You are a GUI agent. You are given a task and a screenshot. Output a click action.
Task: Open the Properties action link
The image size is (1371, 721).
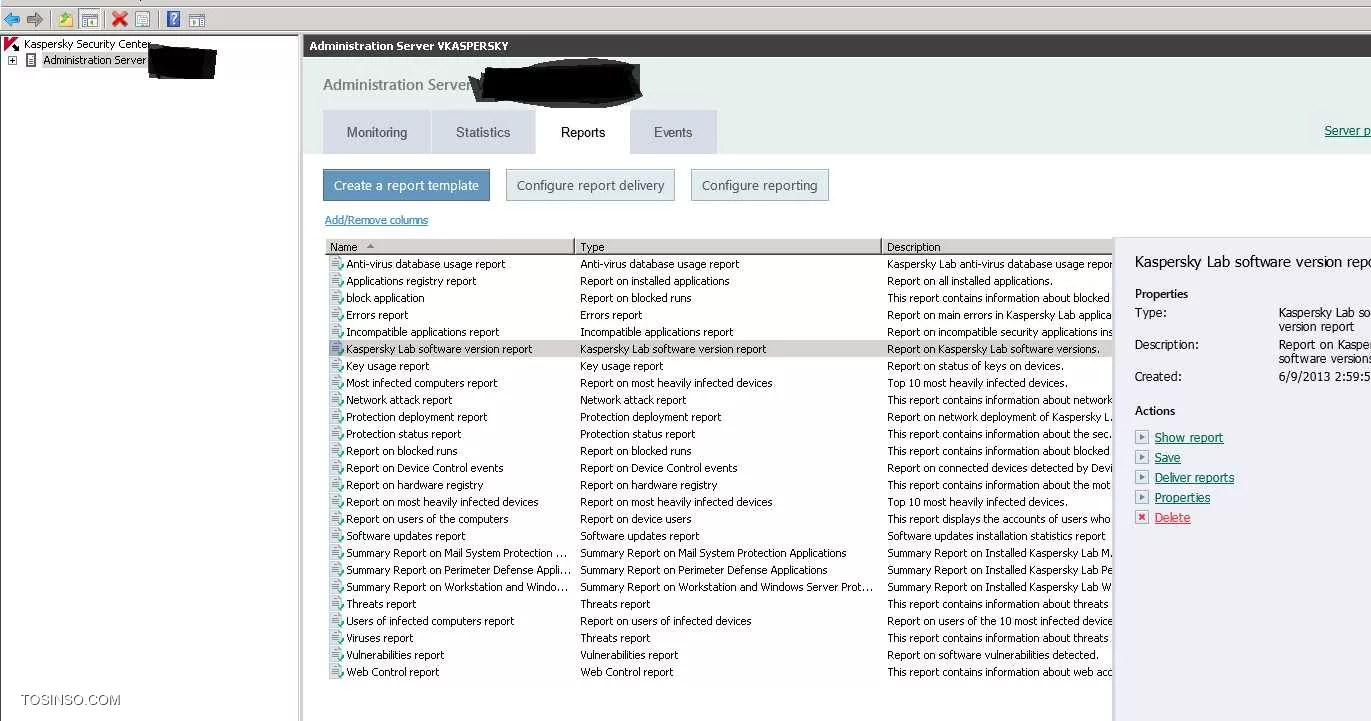tap(1182, 498)
